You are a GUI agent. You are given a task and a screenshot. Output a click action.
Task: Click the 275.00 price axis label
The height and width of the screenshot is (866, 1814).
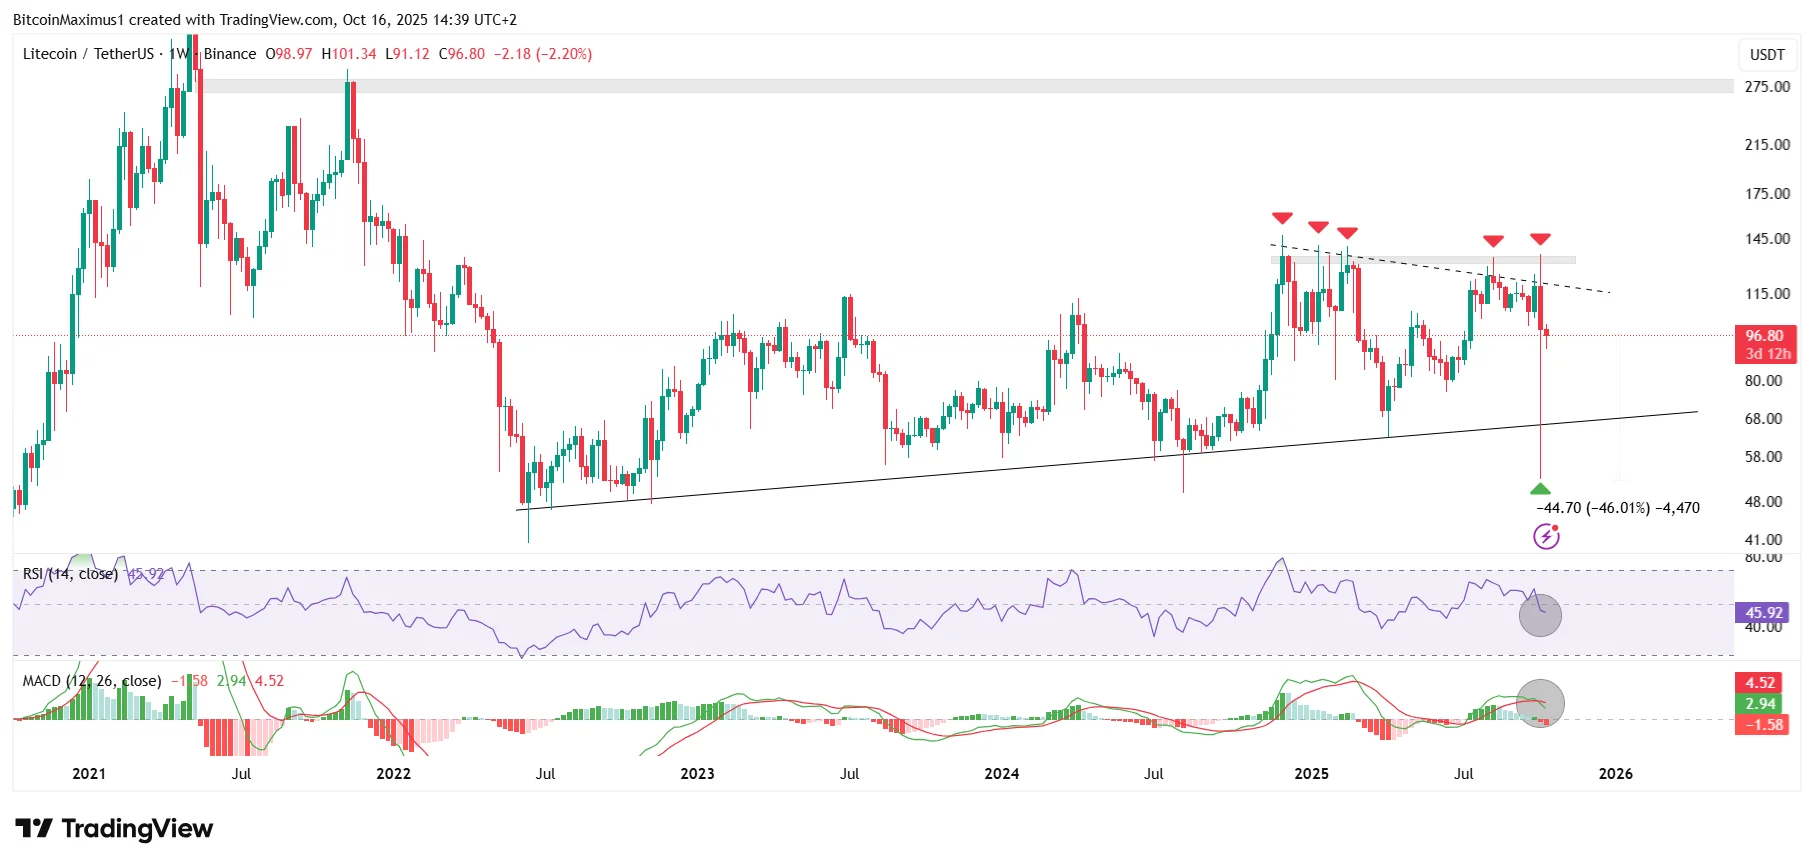(1767, 87)
